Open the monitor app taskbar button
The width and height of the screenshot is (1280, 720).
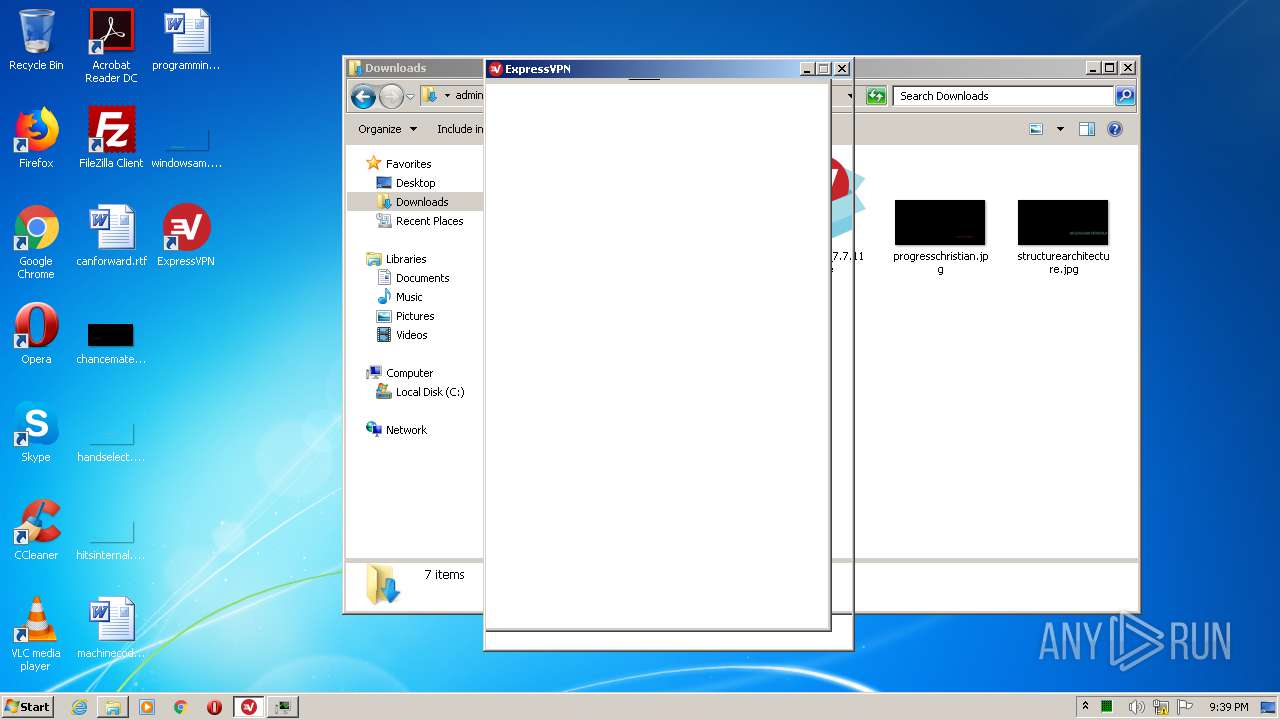[x=283, y=707]
